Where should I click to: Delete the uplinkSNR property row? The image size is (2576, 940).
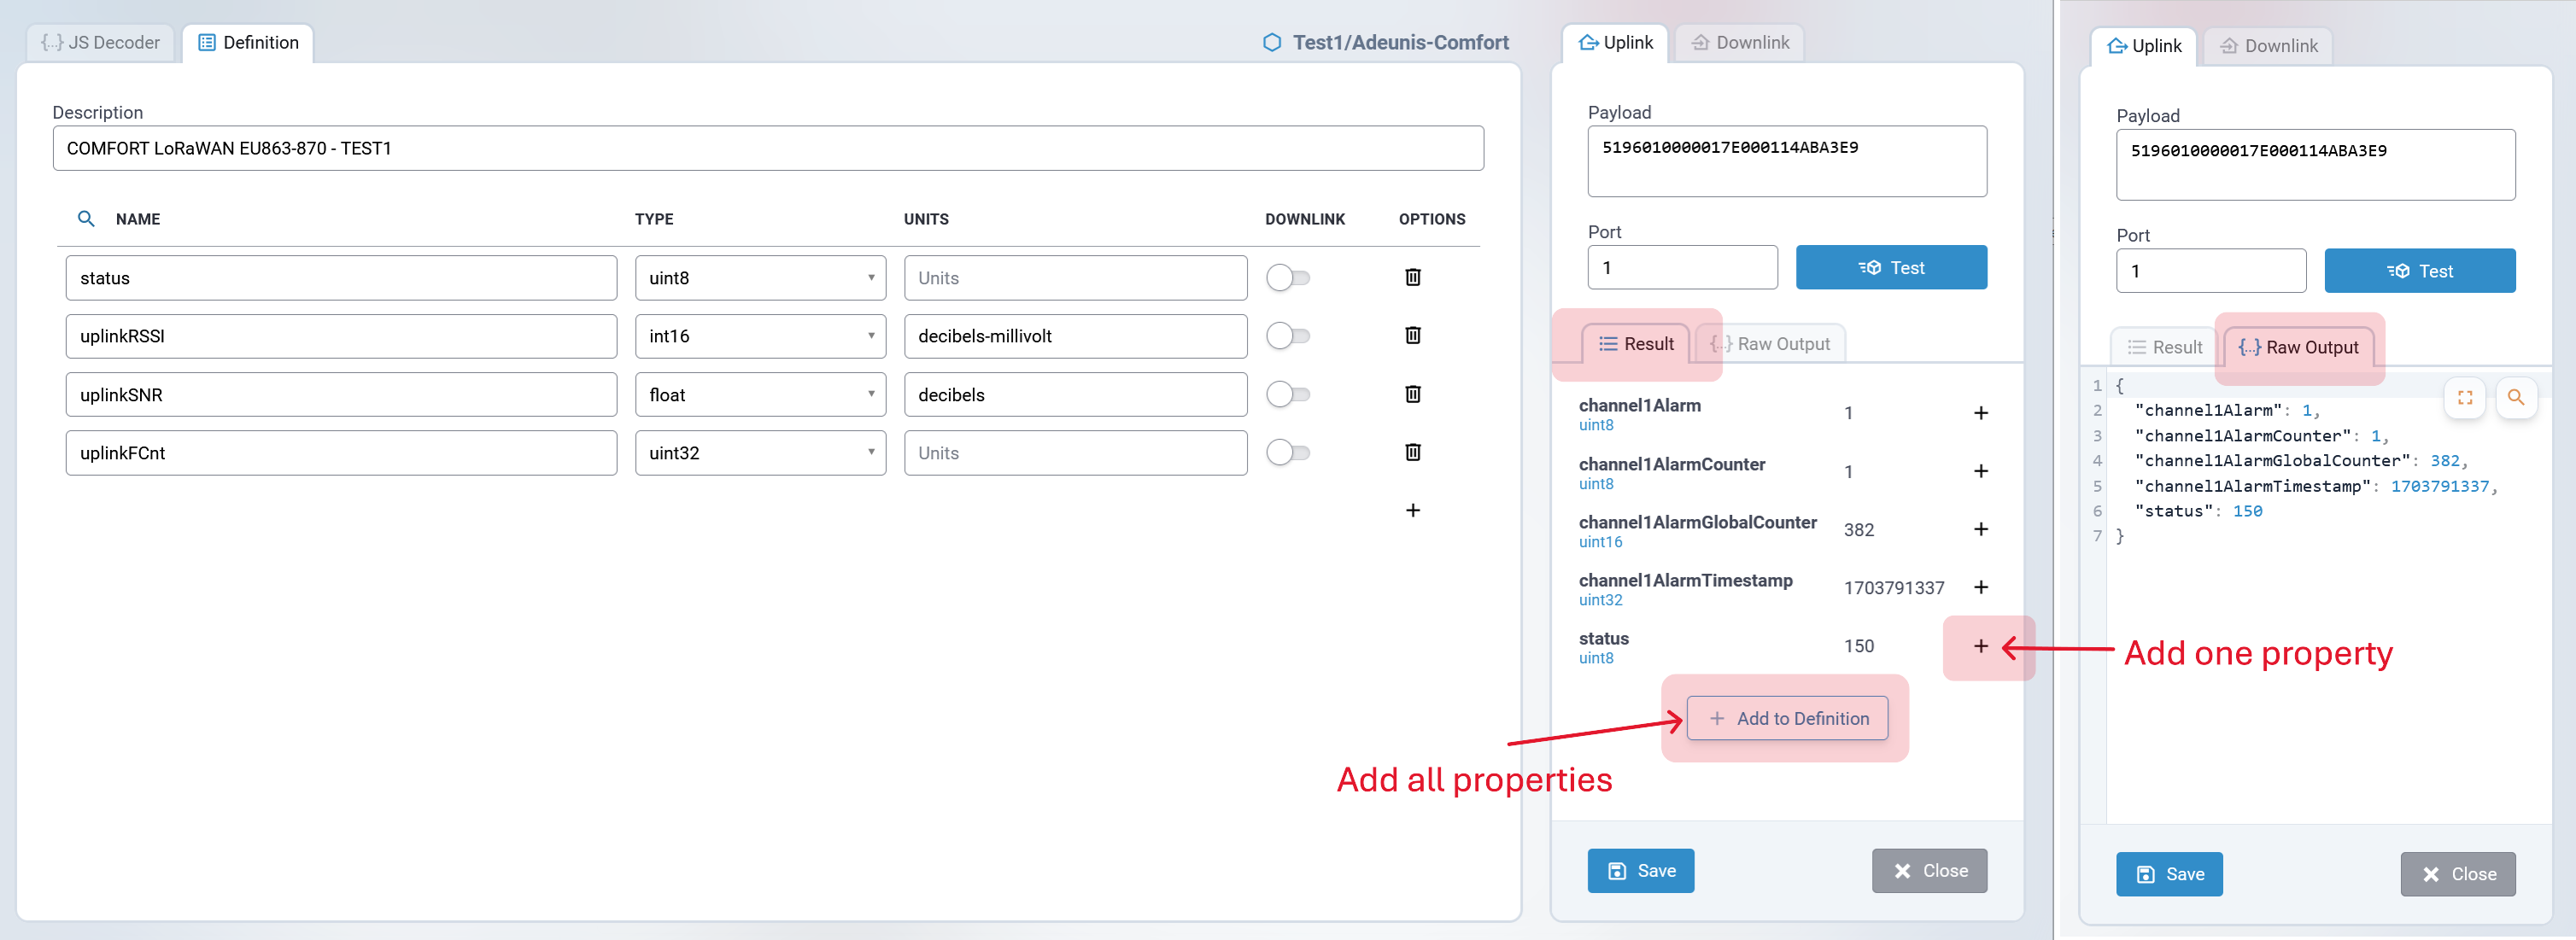[1412, 394]
